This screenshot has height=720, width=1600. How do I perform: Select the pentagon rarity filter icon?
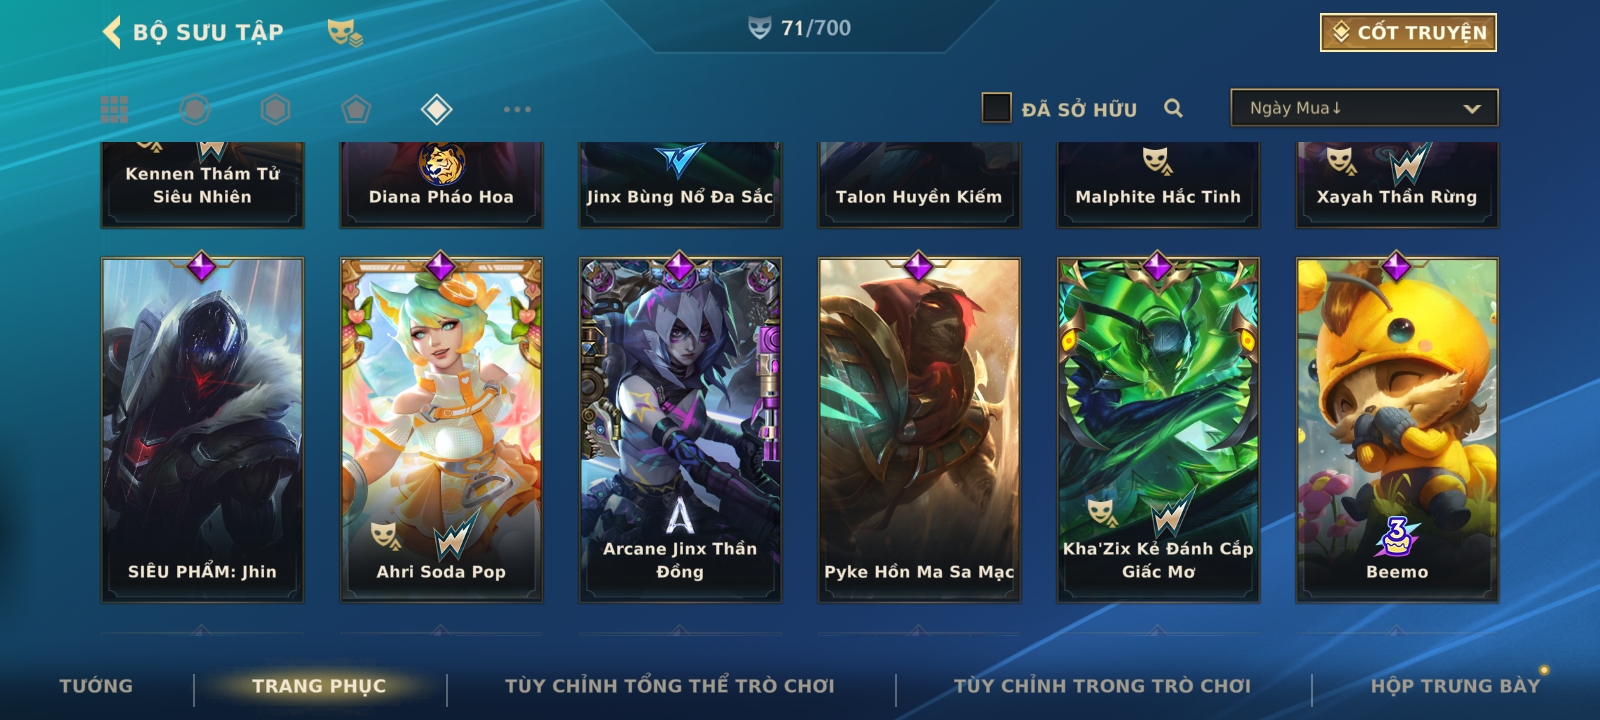(x=356, y=109)
